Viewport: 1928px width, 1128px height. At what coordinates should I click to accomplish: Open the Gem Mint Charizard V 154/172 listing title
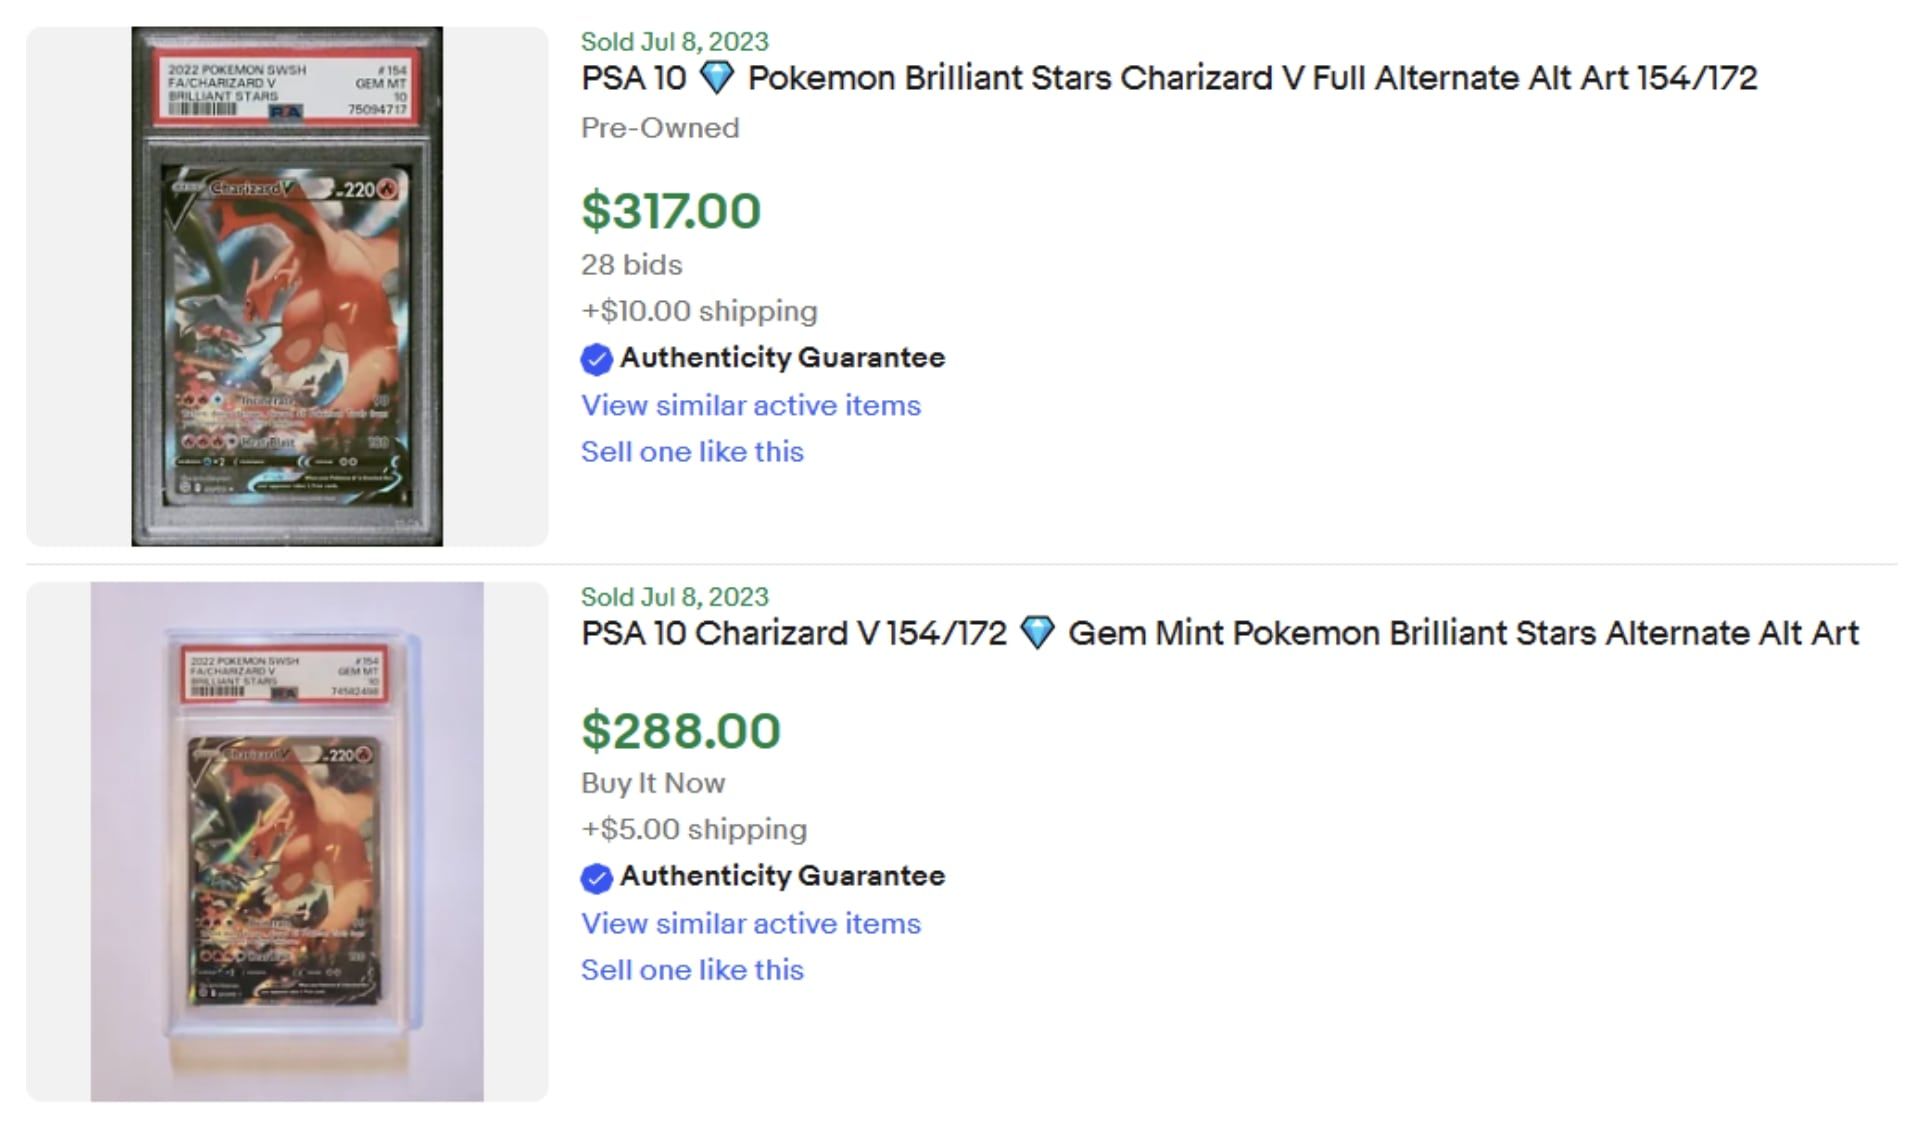[1220, 633]
